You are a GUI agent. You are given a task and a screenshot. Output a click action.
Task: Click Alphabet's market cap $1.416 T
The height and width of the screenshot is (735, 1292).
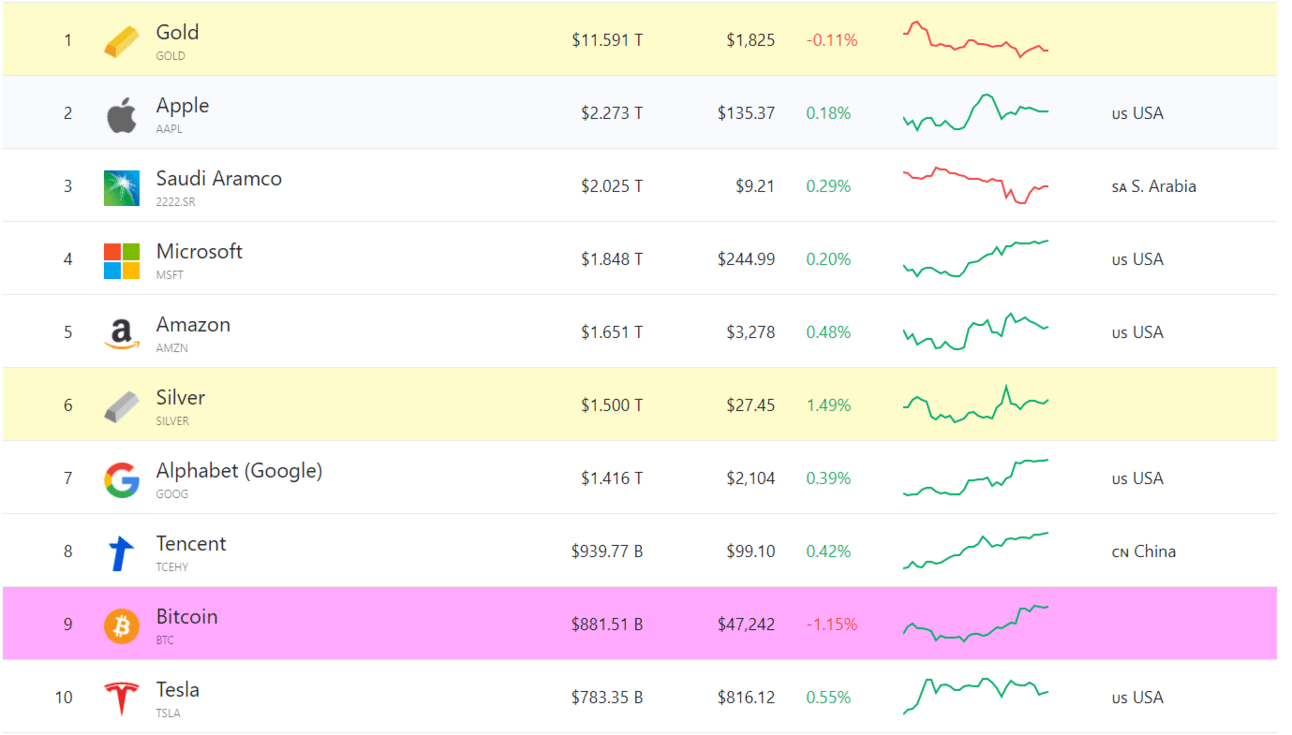[612, 478]
